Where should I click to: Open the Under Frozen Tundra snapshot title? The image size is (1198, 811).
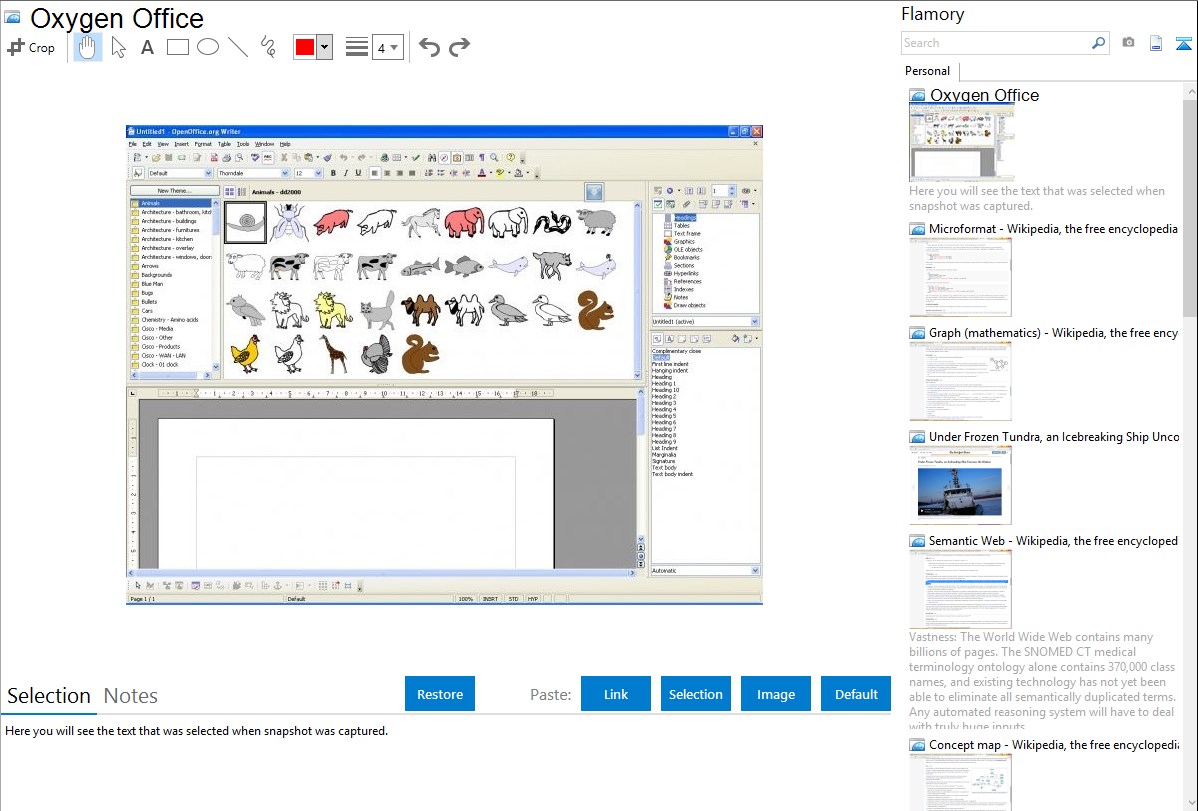[x=1054, y=437]
